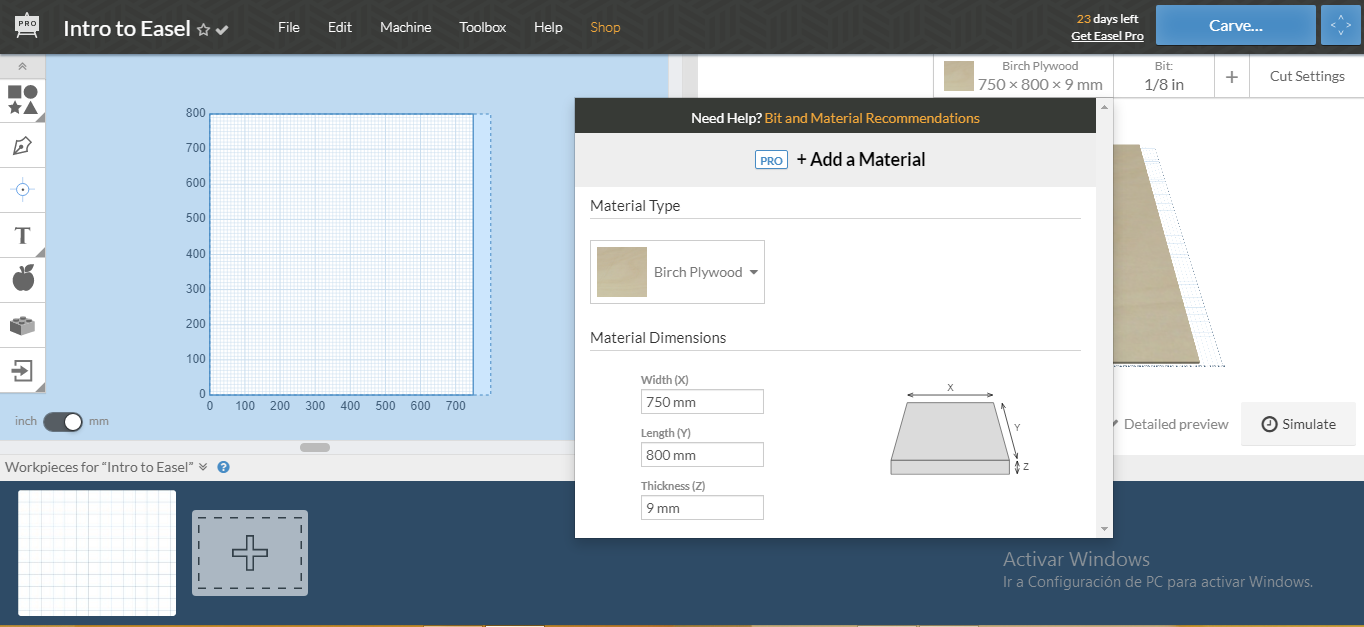Screen dimensions: 1364x627
Task: Open the Shapes tool
Action: pos(23,100)
